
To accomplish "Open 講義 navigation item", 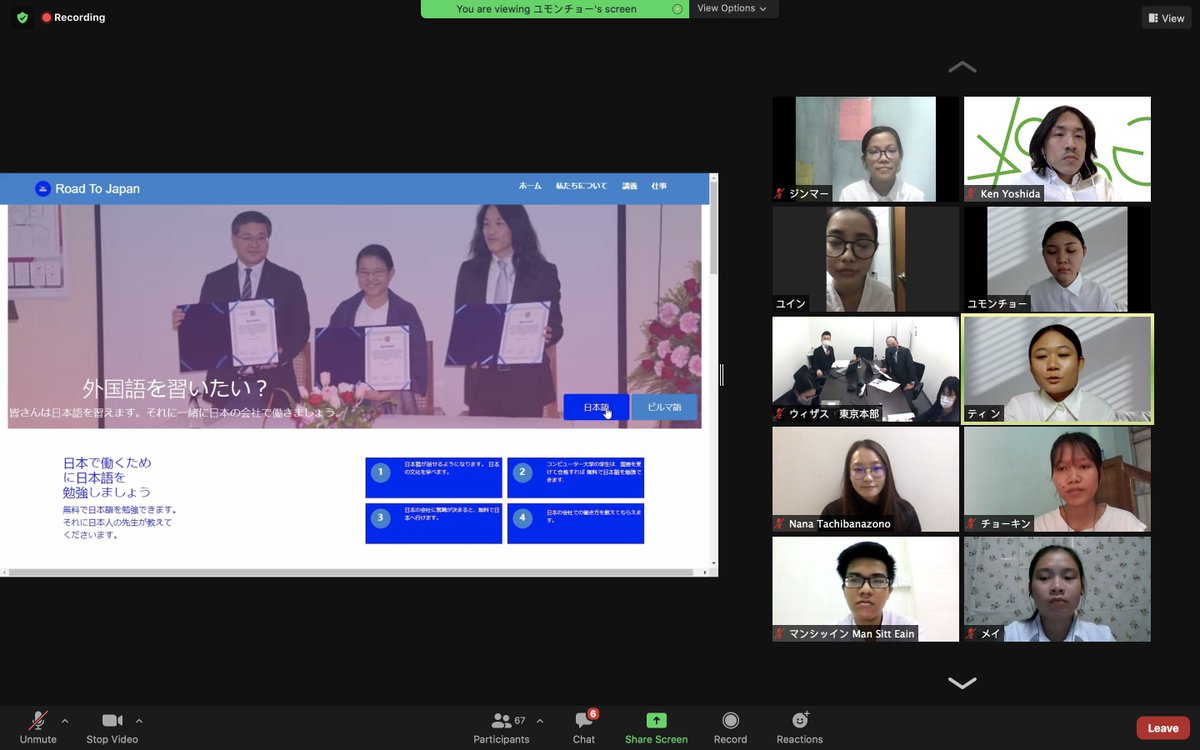I will [629, 186].
